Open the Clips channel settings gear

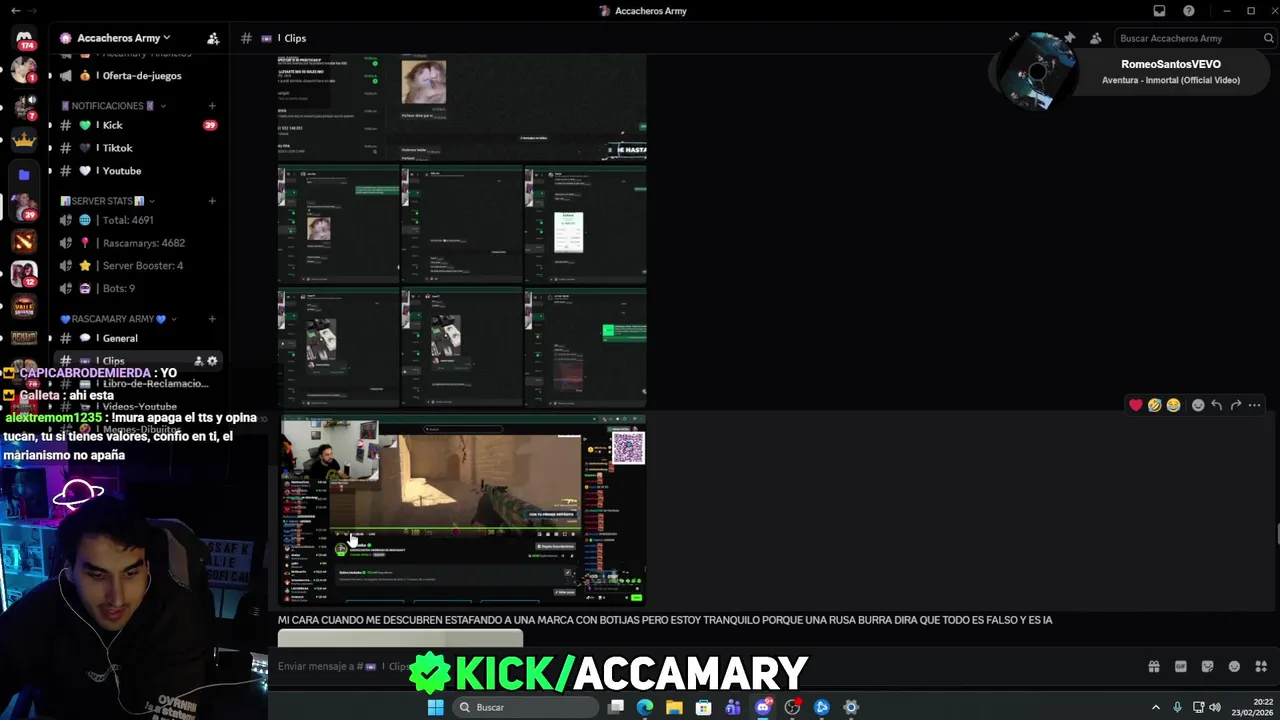[x=212, y=361]
